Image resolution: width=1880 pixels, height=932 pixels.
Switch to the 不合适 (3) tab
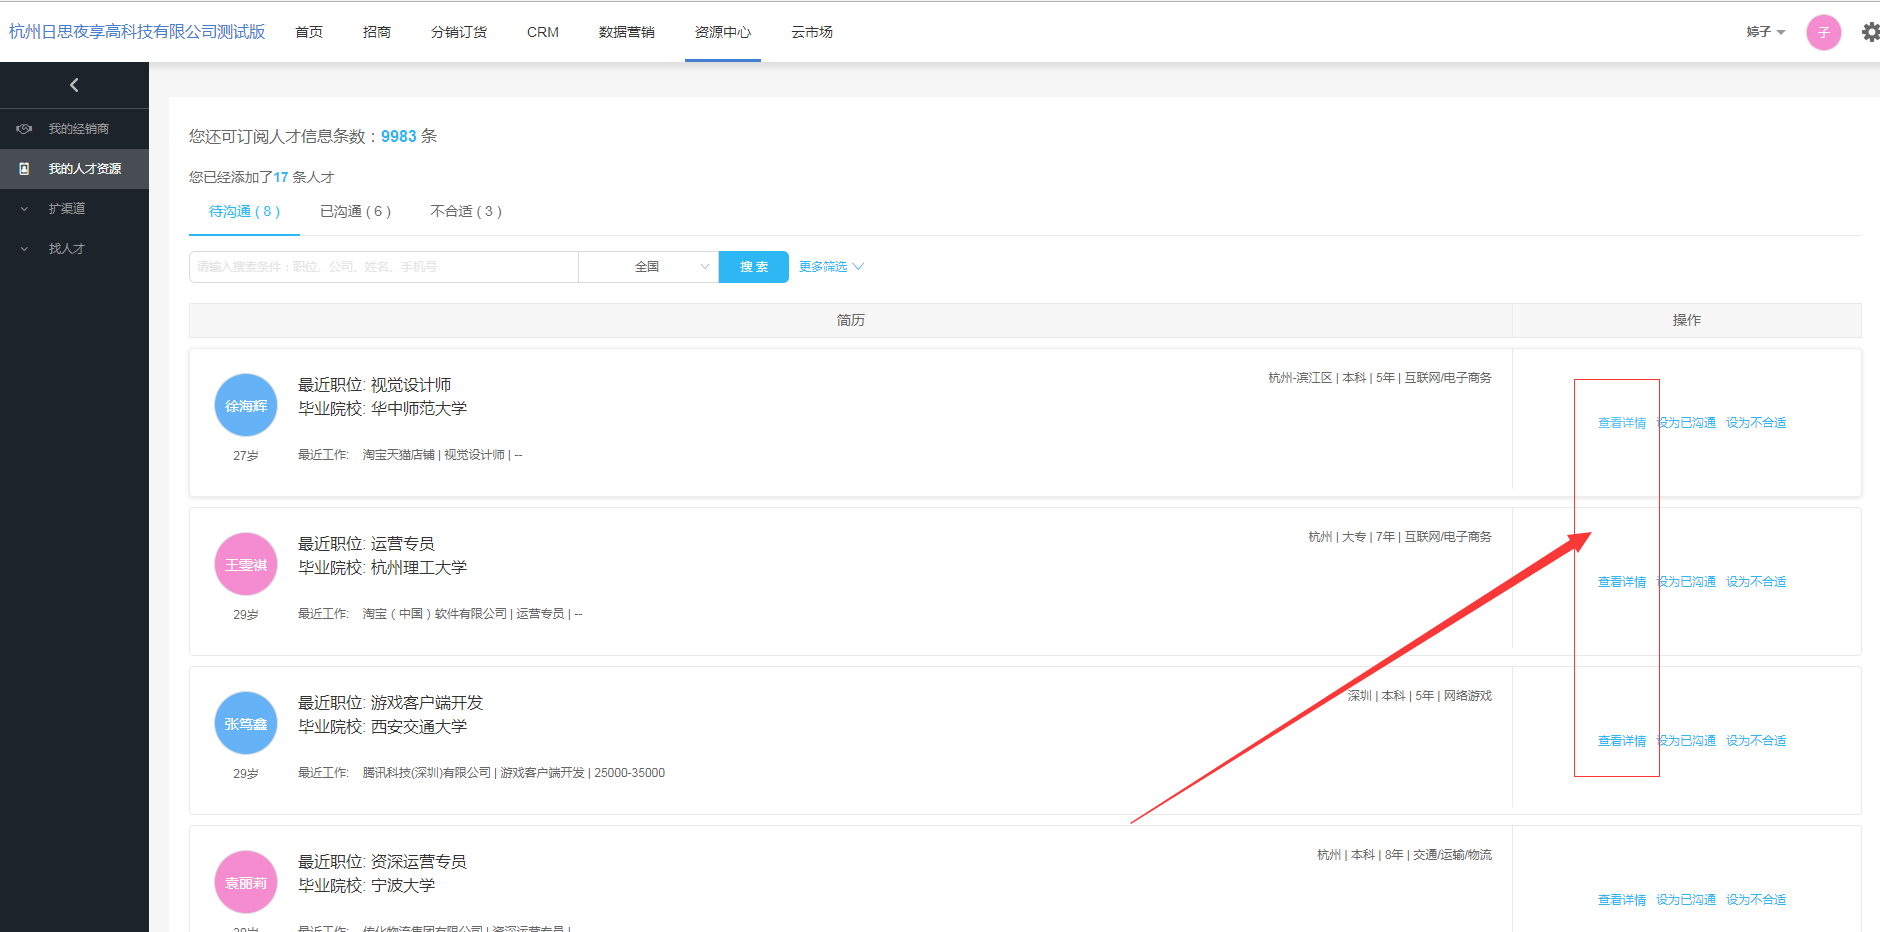click(x=465, y=211)
